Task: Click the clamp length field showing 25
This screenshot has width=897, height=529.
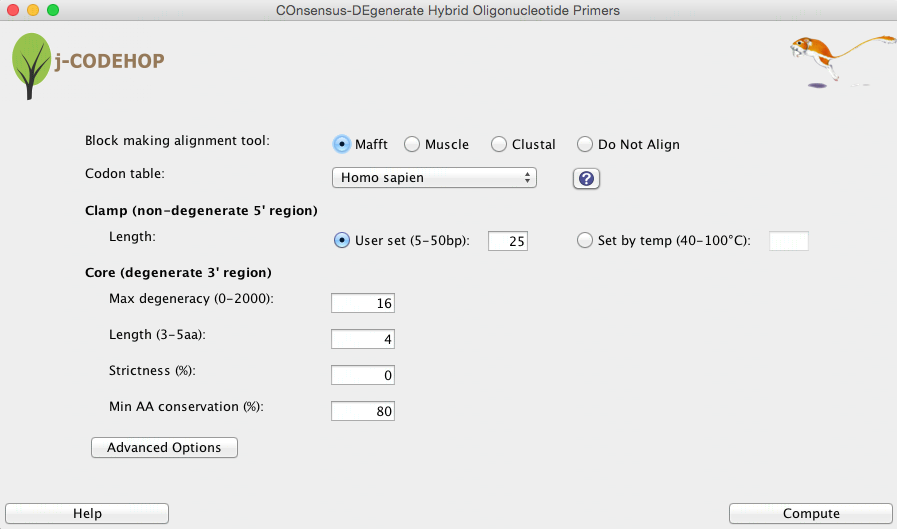Action: 507,241
